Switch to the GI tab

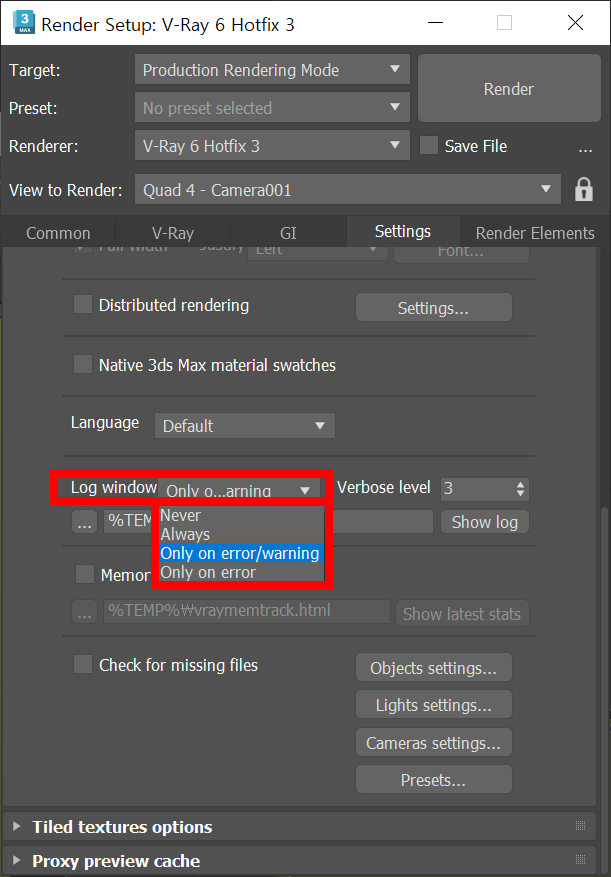(x=288, y=233)
